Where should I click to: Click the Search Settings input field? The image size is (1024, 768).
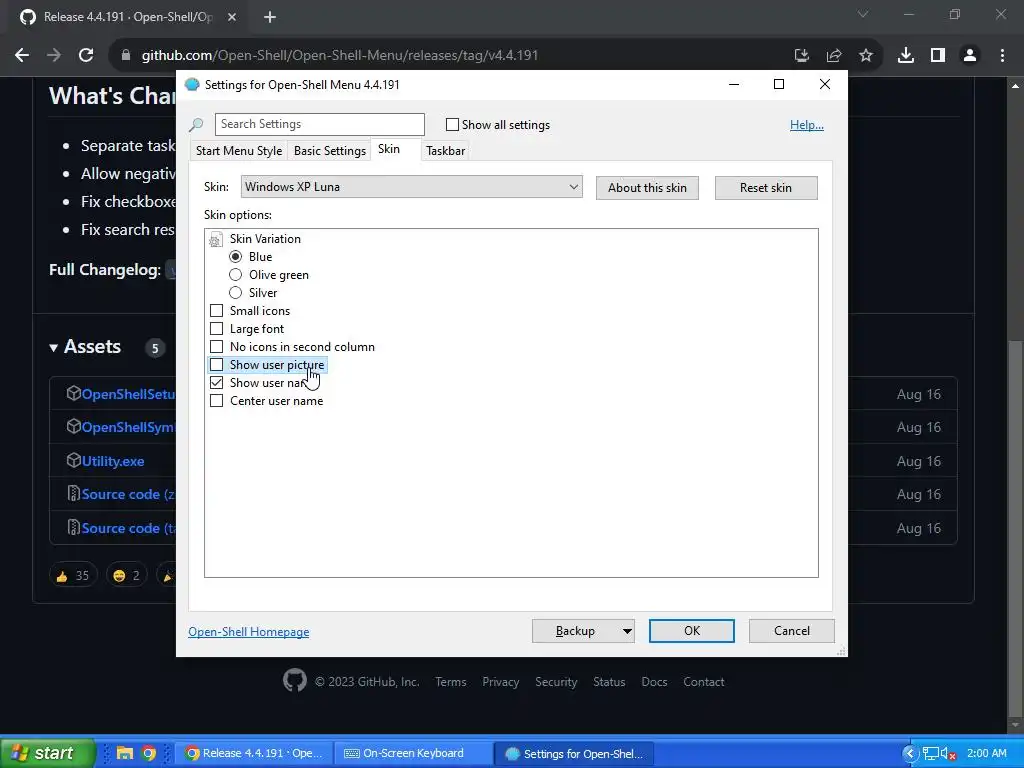tap(320, 124)
